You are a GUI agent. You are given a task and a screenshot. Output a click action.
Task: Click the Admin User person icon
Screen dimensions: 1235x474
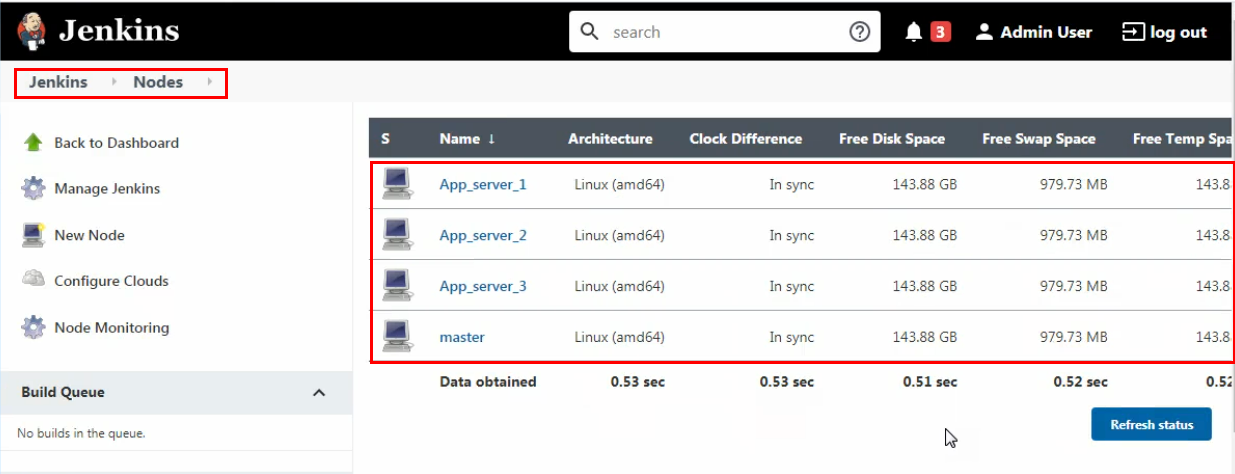tap(984, 32)
